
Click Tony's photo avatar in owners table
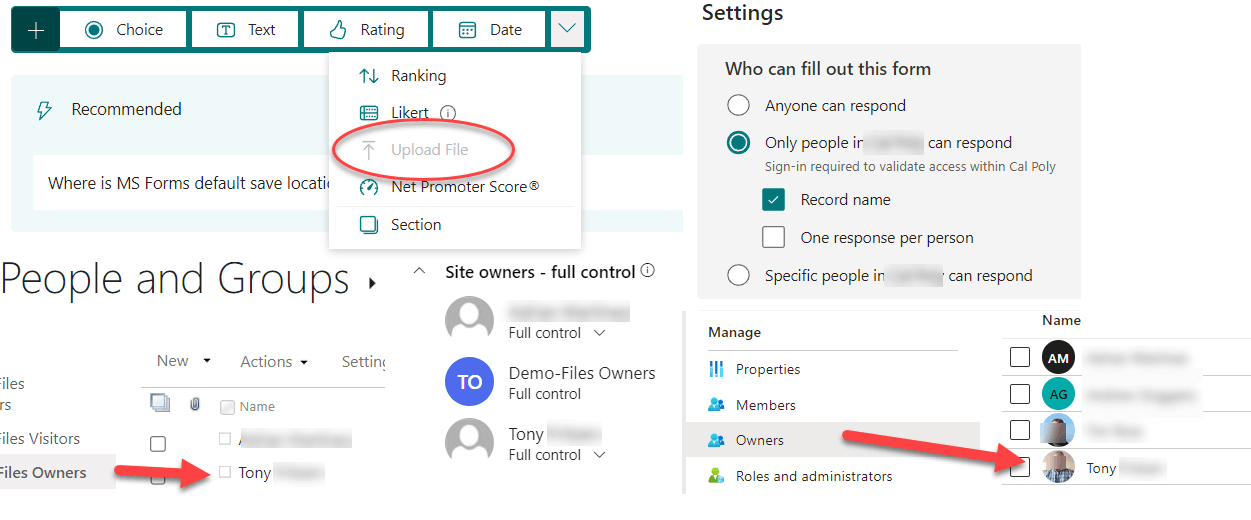(x=1059, y=467)
